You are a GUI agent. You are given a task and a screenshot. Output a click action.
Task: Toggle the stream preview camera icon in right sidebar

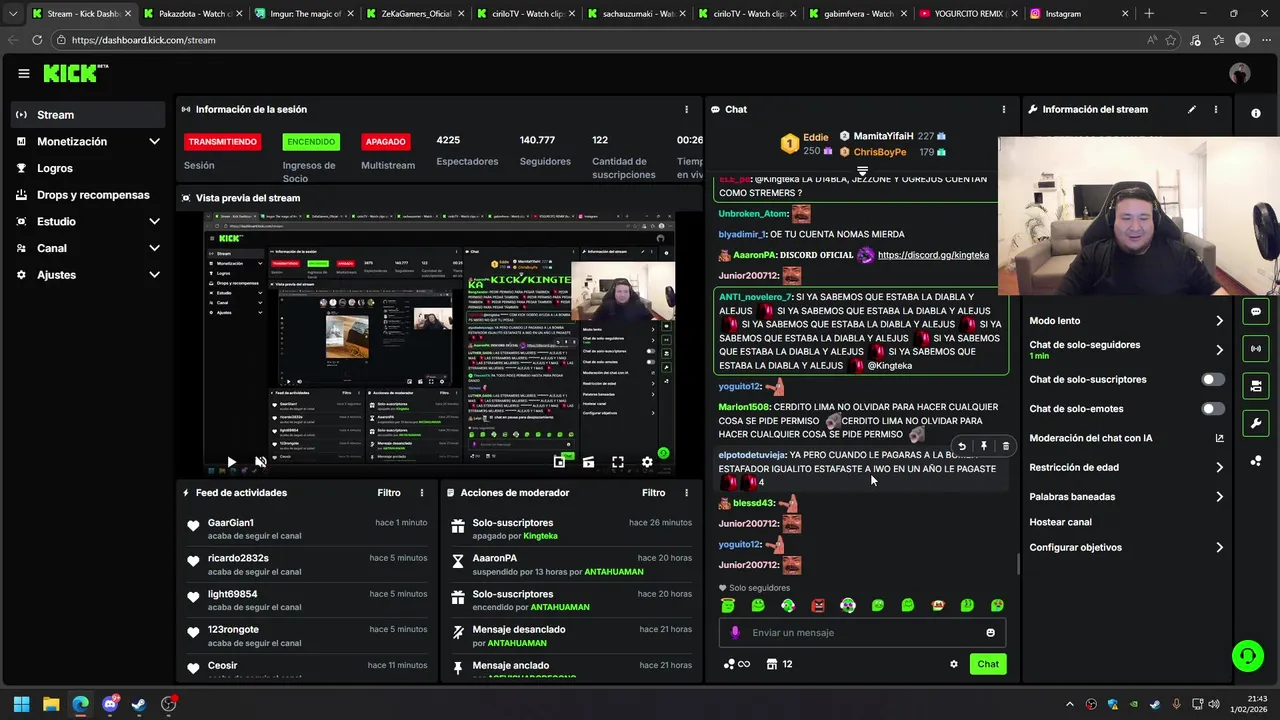point(1256,385)
